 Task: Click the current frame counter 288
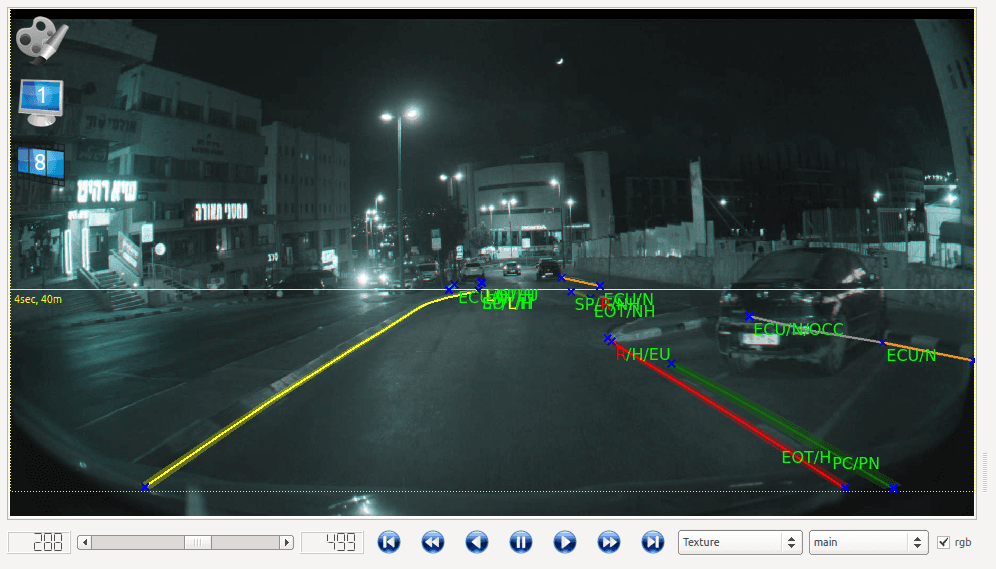coord(39,542)
